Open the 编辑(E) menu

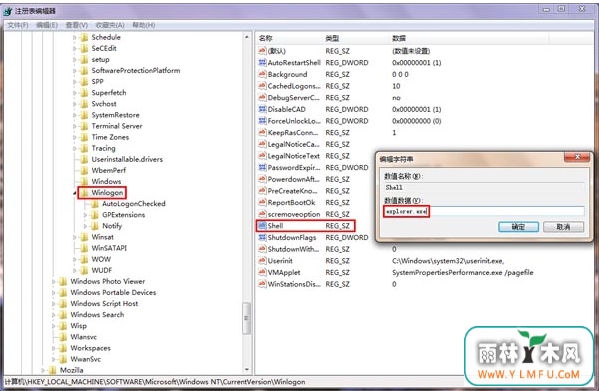[x=47, y=25]
